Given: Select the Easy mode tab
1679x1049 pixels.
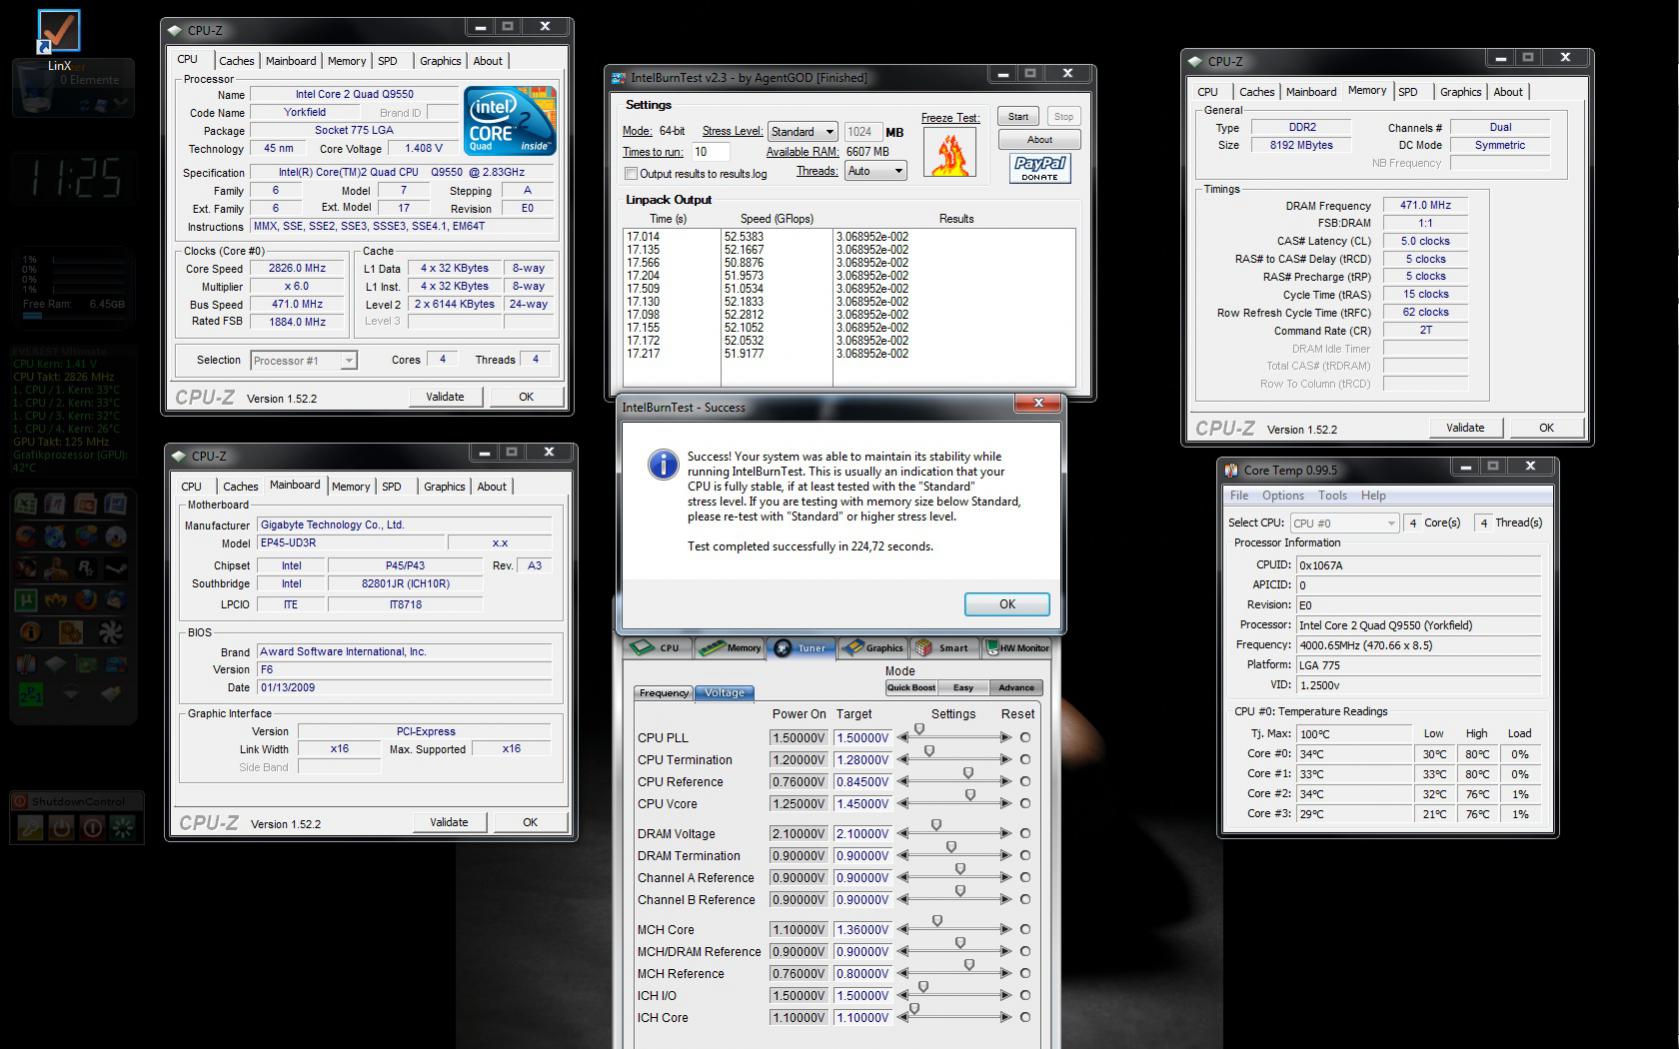Looking at the screenshot, I should (x=963, y=687).
